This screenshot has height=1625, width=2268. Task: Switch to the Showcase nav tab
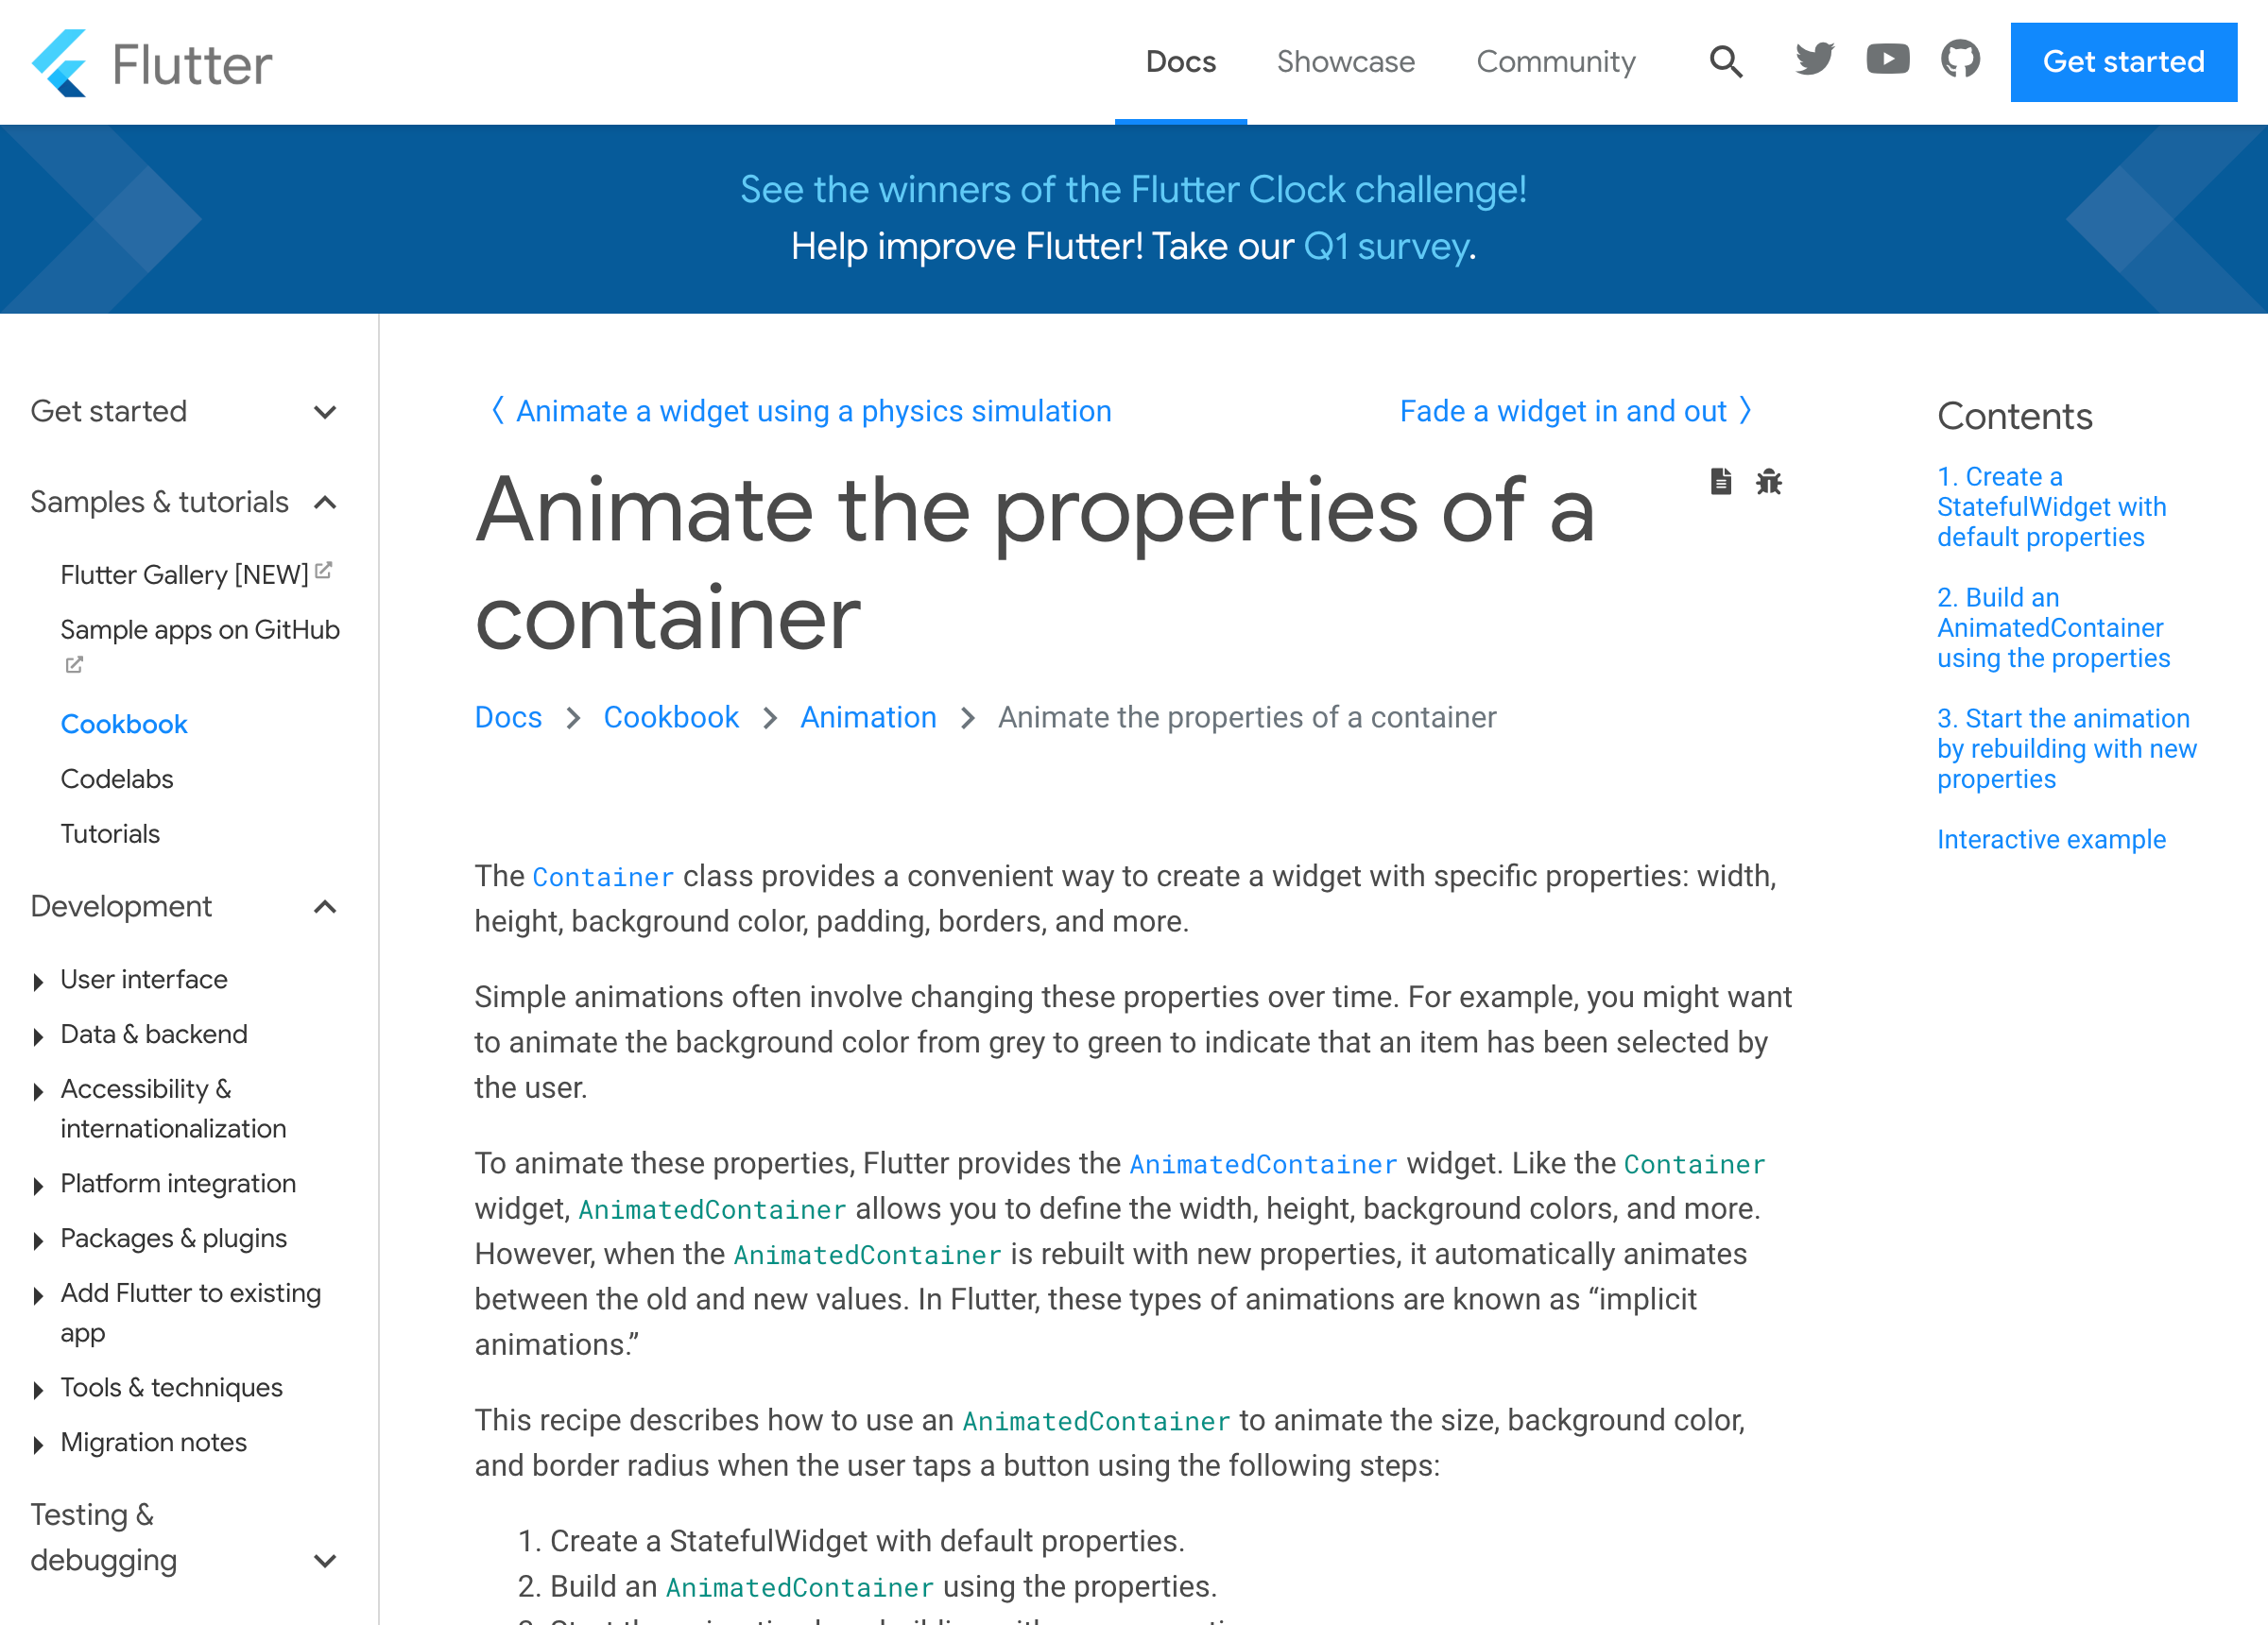(1345, 62)
